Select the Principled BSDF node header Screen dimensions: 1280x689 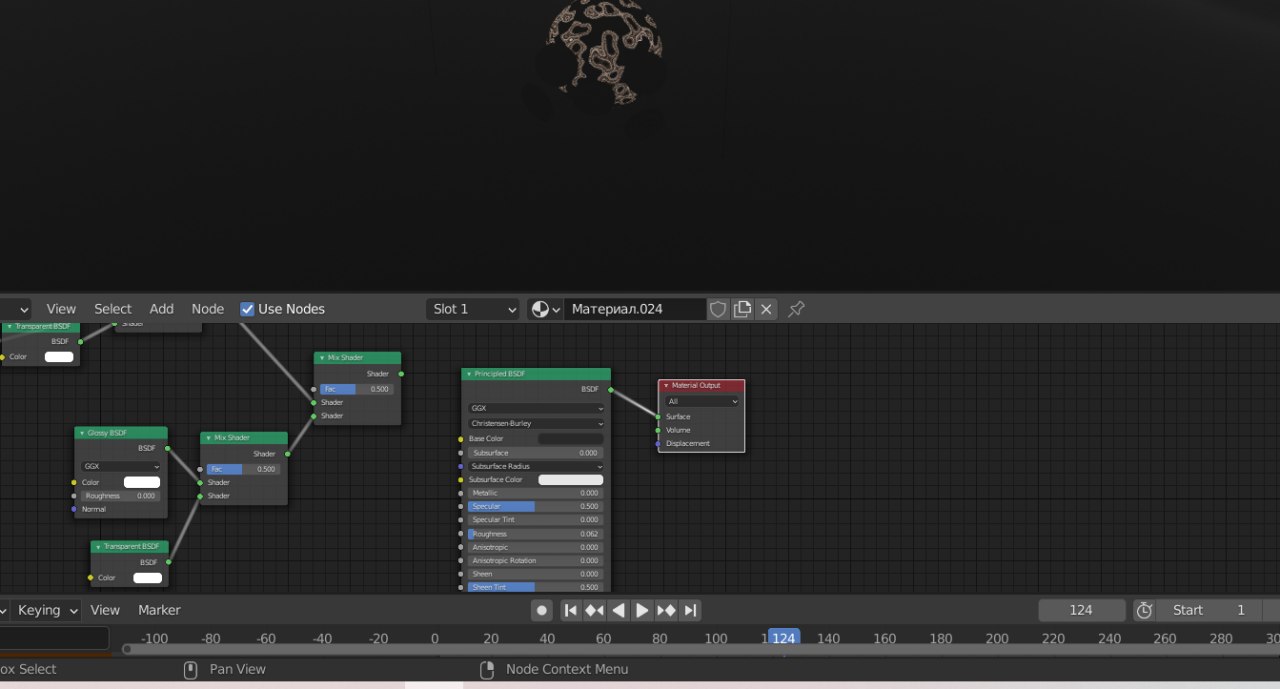(536, 374)
